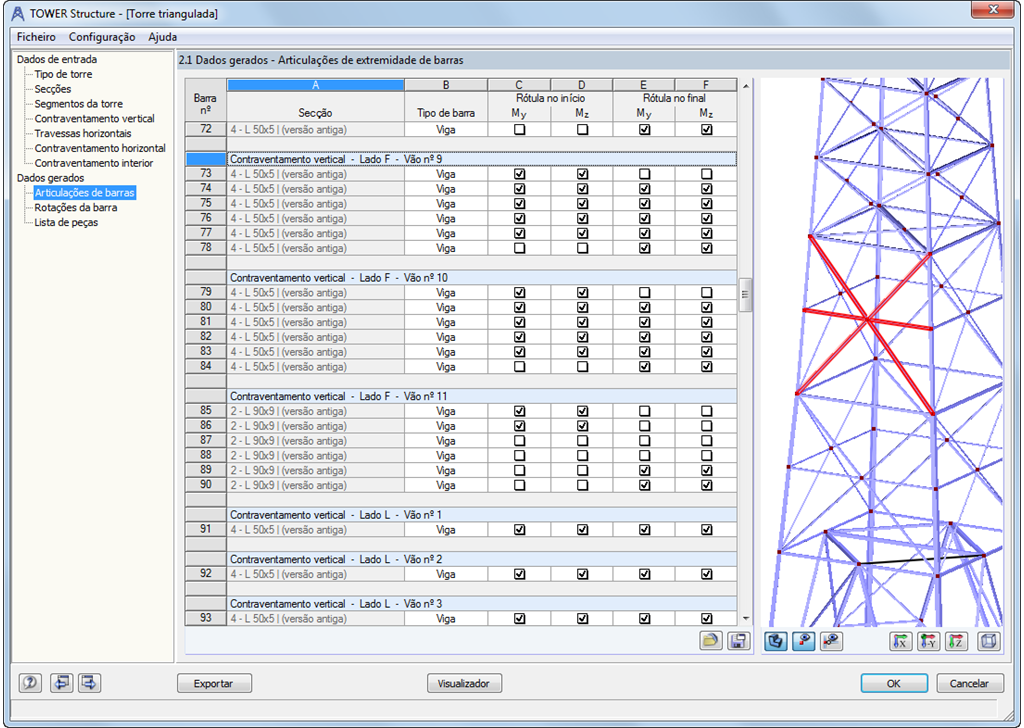Click Dados gerados tree heading
The height and width of the screenshot is (728, 1024).
click(x=50, y=178)
